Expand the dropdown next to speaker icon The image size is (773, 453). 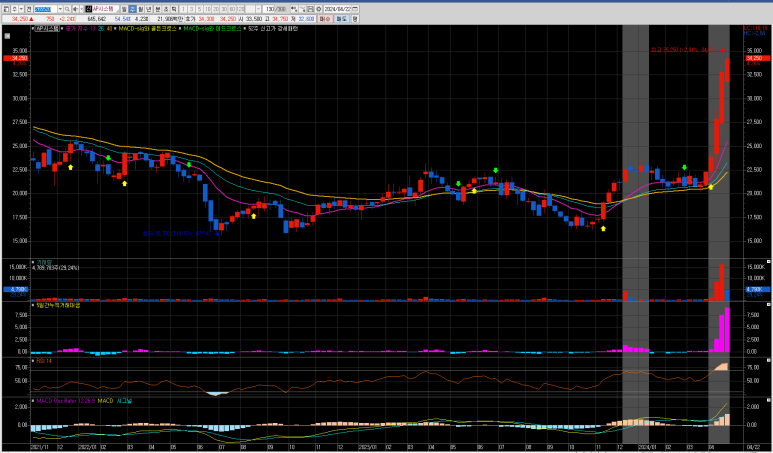tap(81, 9)
